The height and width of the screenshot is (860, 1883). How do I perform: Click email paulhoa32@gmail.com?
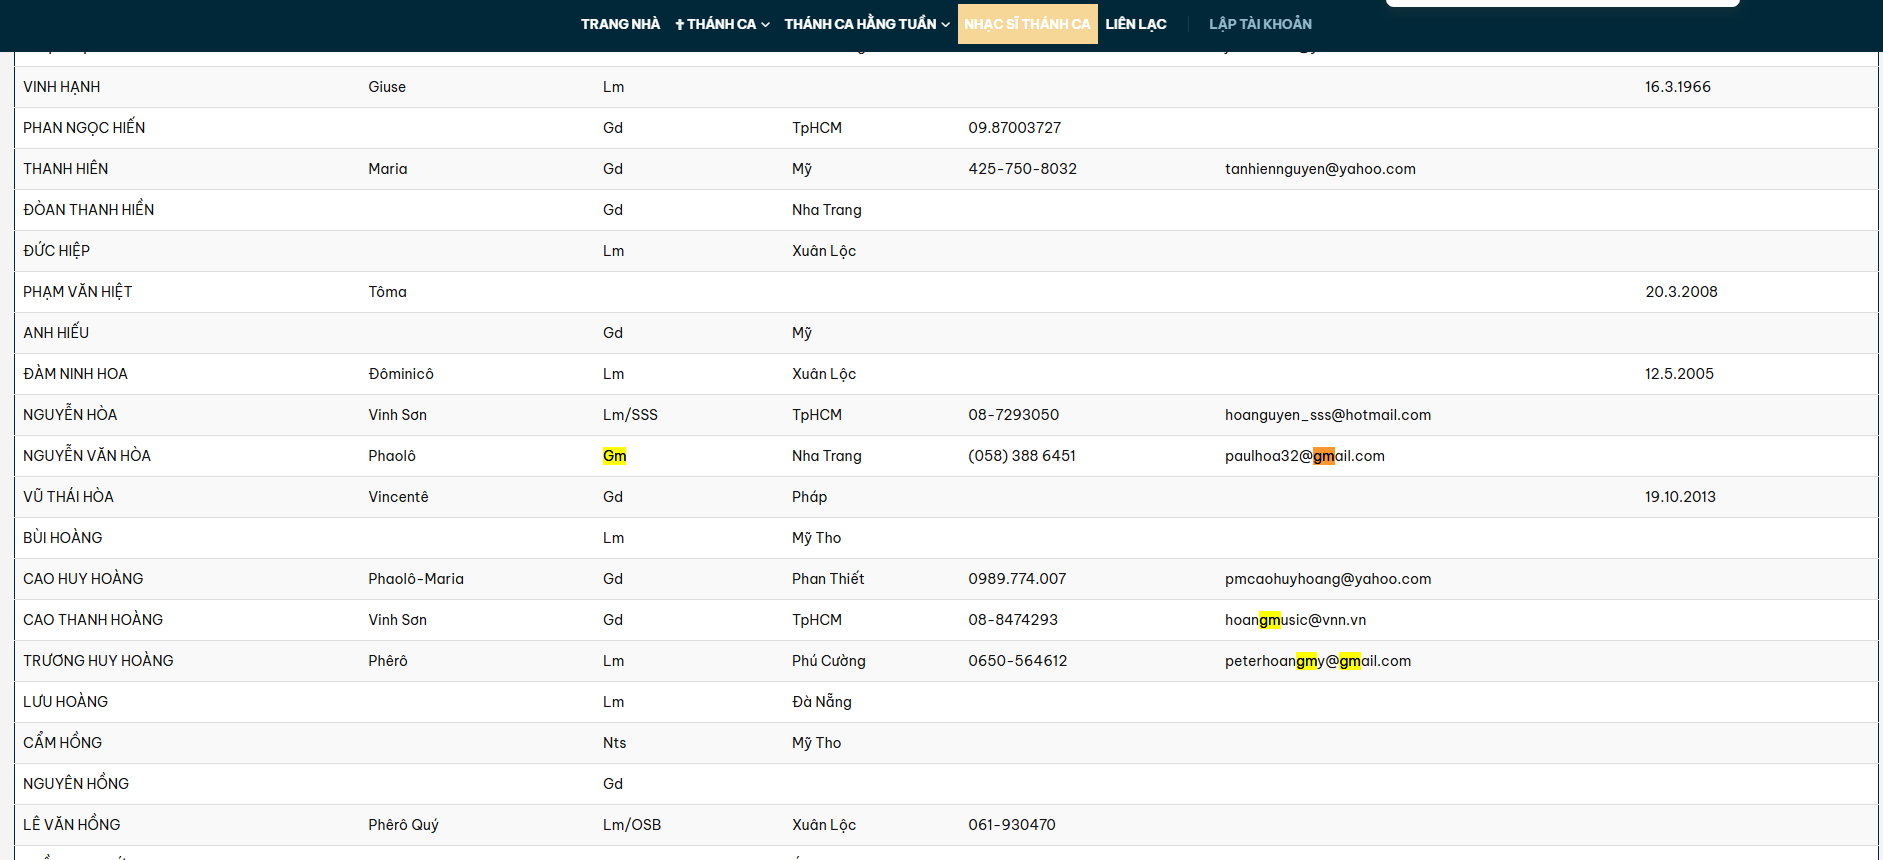tap(1305, 456)
